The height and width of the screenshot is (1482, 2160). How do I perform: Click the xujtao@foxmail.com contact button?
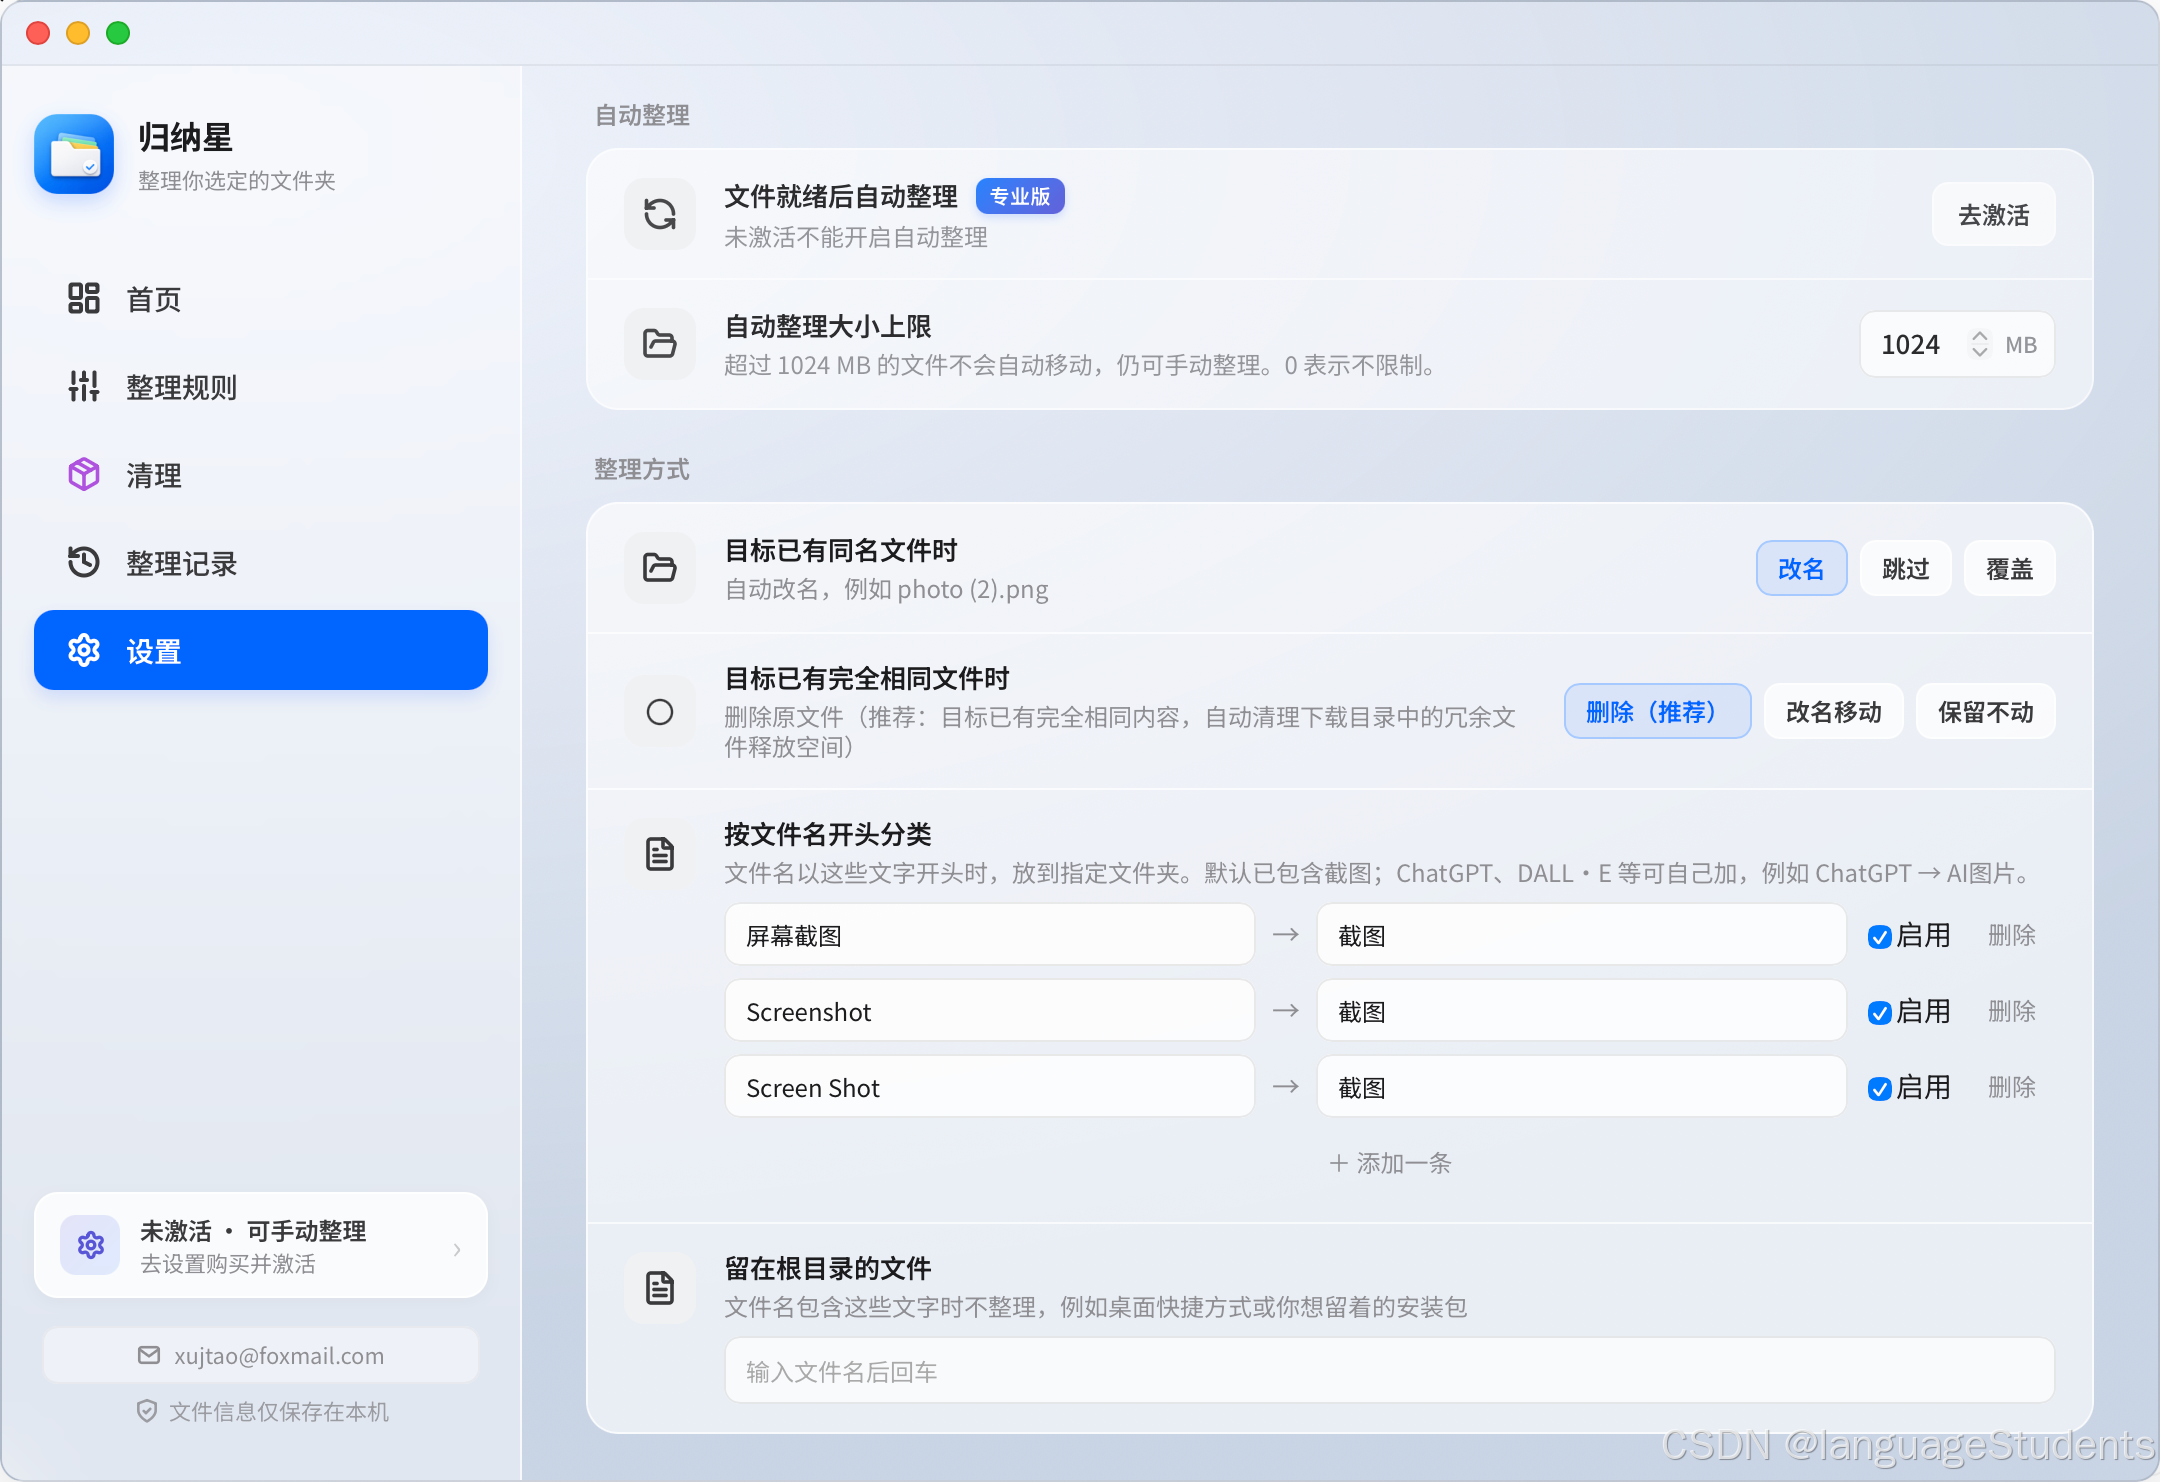(x=261, y=1355)
